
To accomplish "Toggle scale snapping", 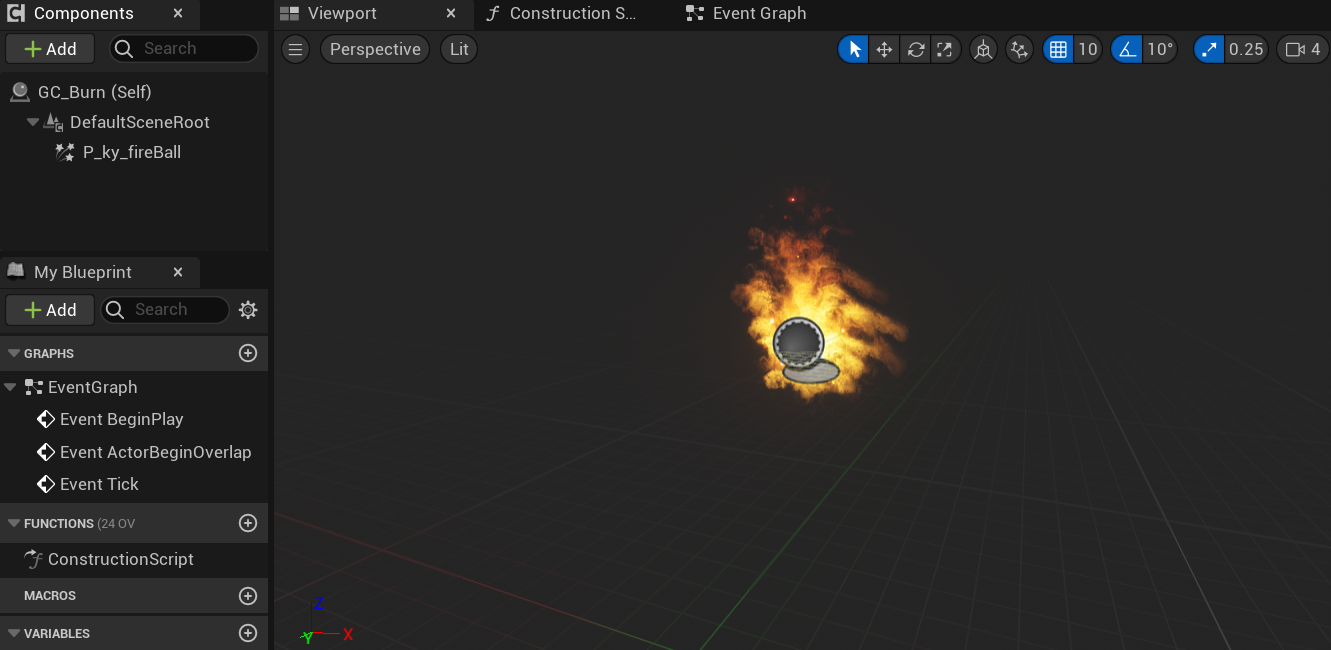I will click(x=1209, y=49).
